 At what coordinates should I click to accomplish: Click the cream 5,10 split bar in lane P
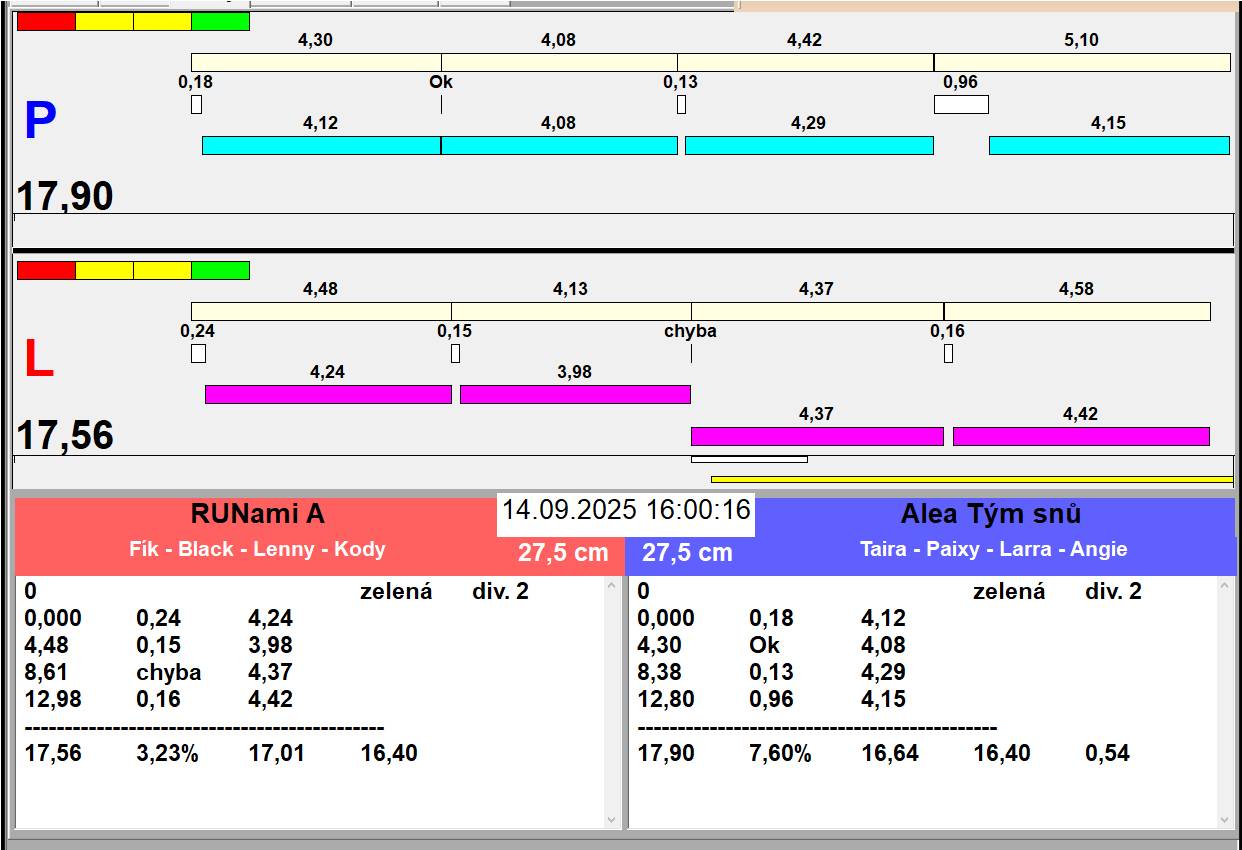click(x=1081, y=62)
